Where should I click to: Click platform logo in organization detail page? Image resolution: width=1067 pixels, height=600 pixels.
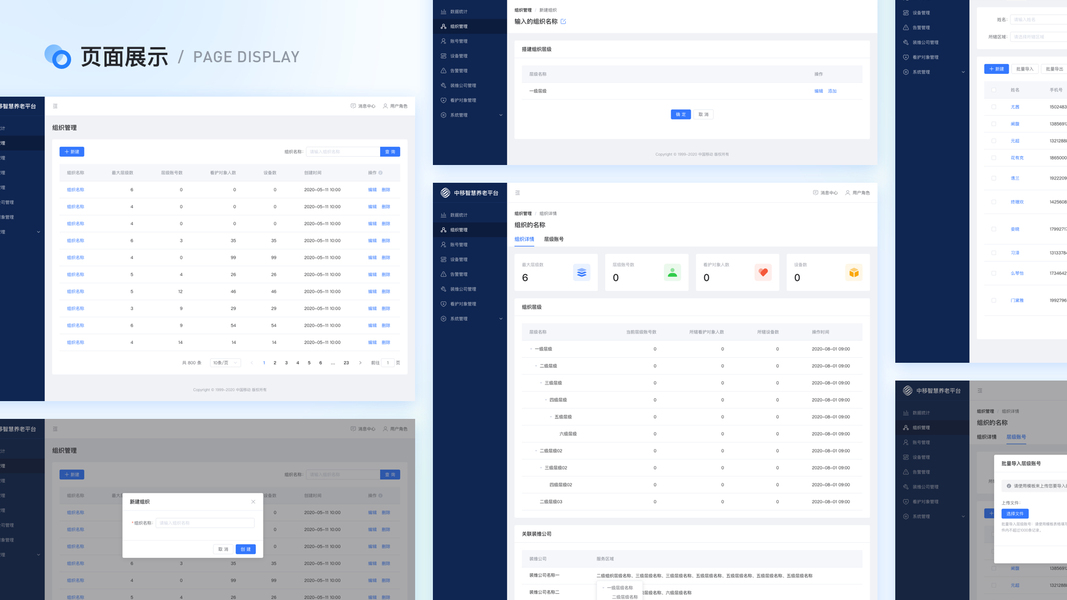pyautogui.click(x=445, y=193)
